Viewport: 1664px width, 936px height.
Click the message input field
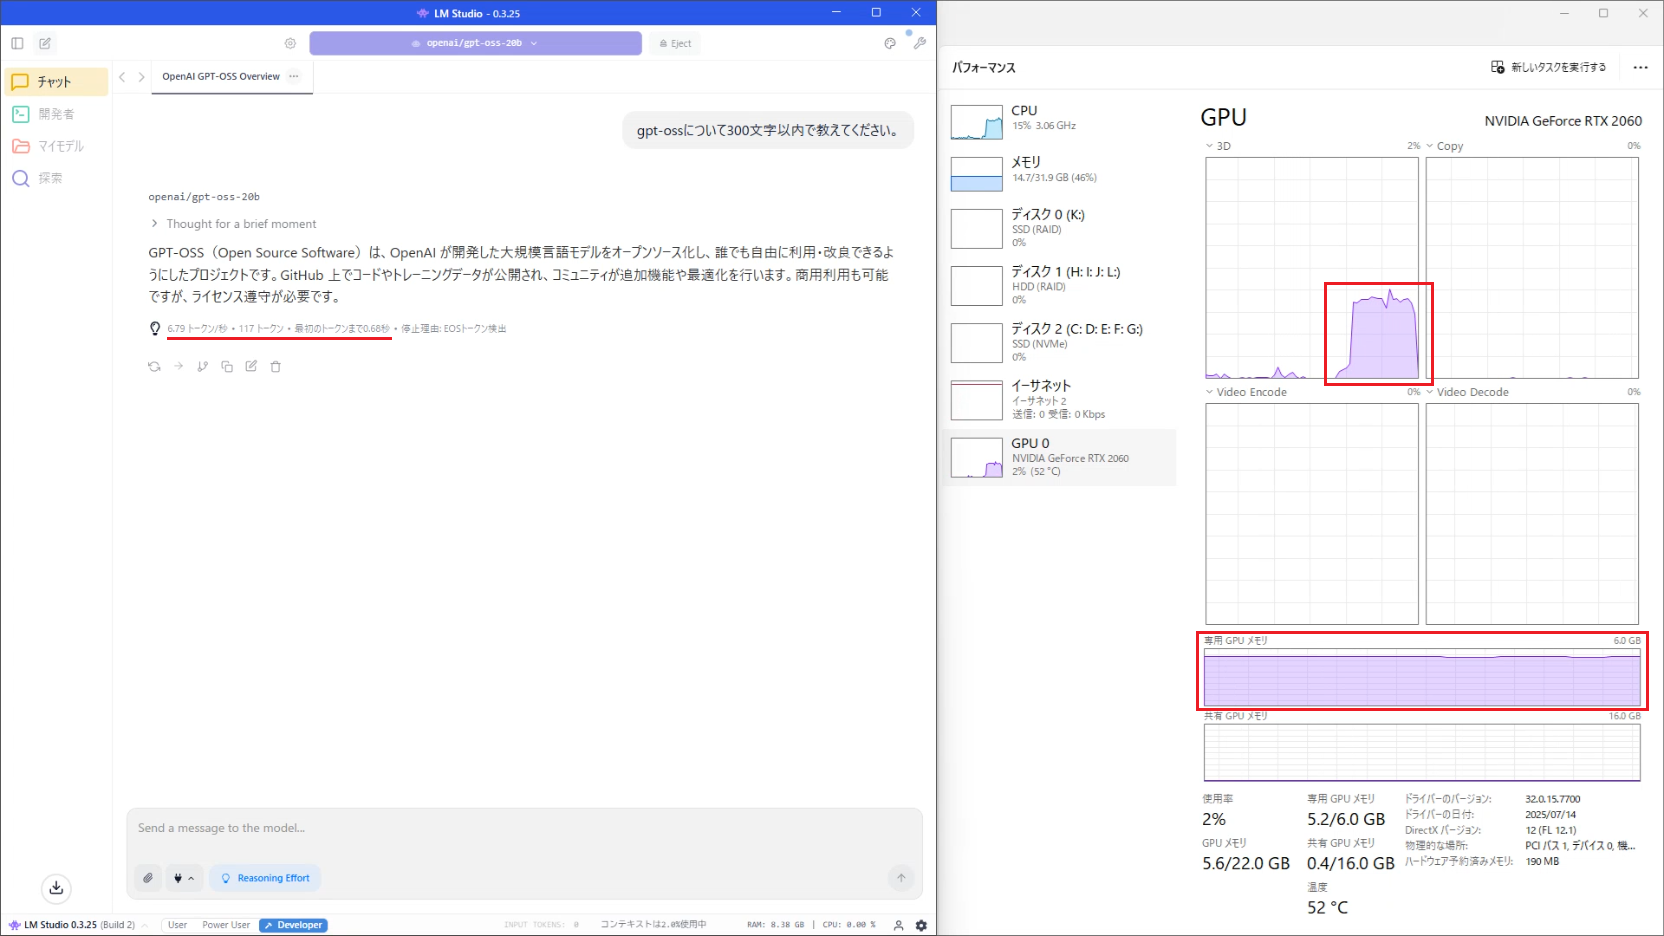(x=520, y=828)
